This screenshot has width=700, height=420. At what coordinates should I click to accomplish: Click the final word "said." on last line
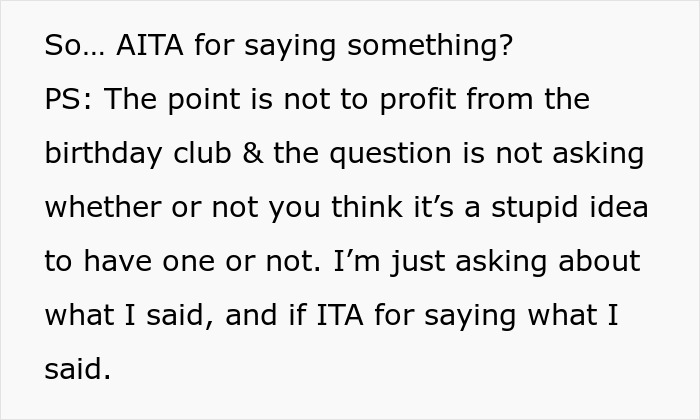77,370
